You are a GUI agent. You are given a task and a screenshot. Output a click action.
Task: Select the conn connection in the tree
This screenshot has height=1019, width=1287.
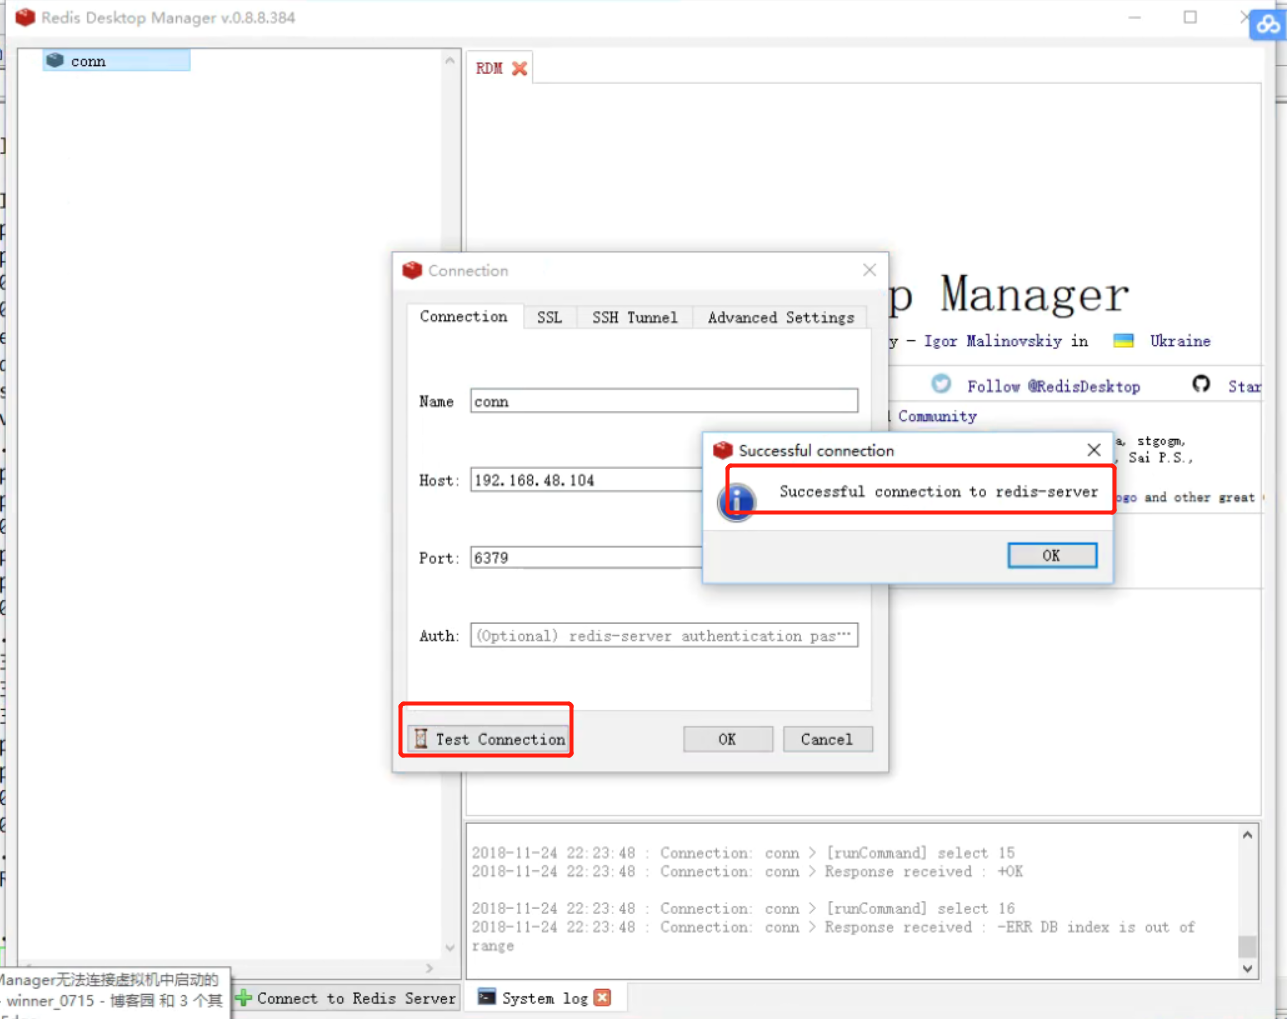116,61
